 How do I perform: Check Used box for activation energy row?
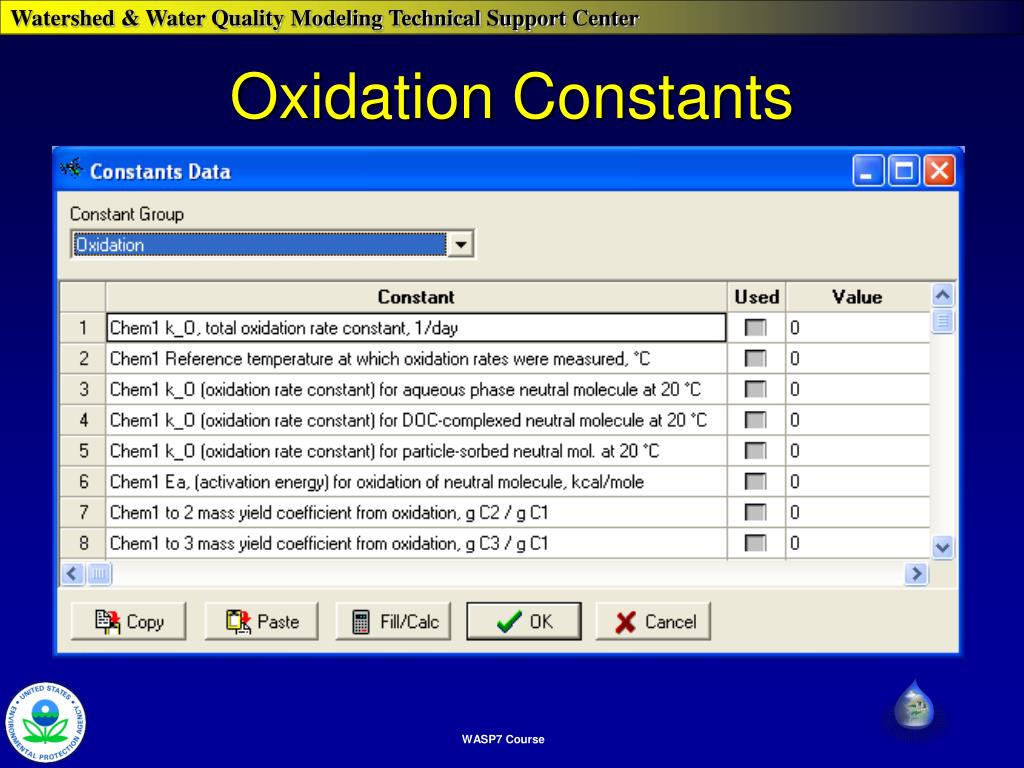click(756, 481)
